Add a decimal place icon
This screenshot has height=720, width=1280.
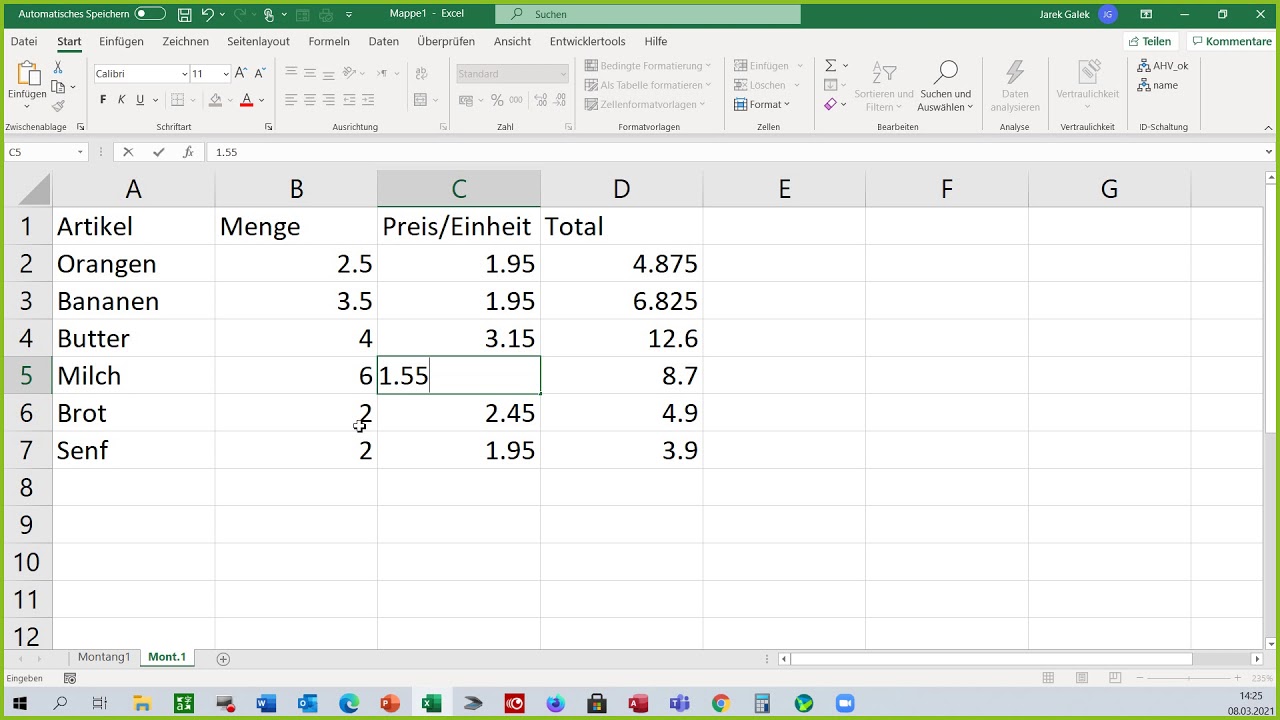click(x=540, y=100)
